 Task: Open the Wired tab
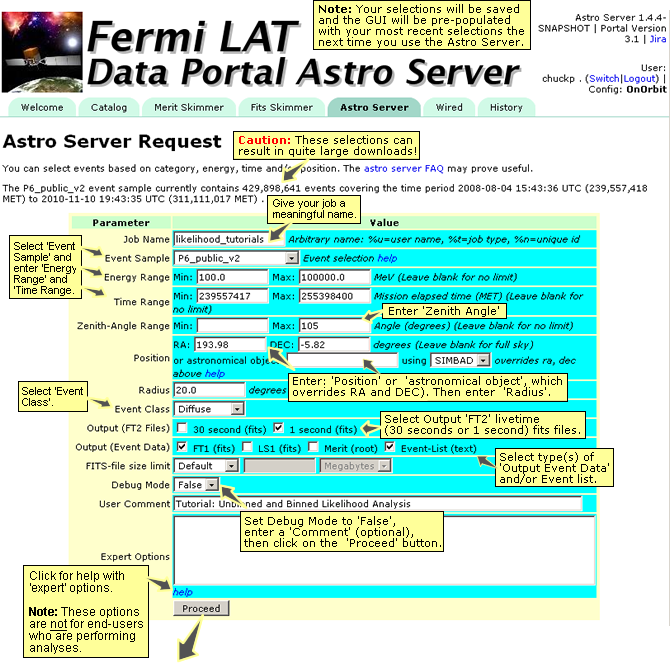click(x=449, y=107)
